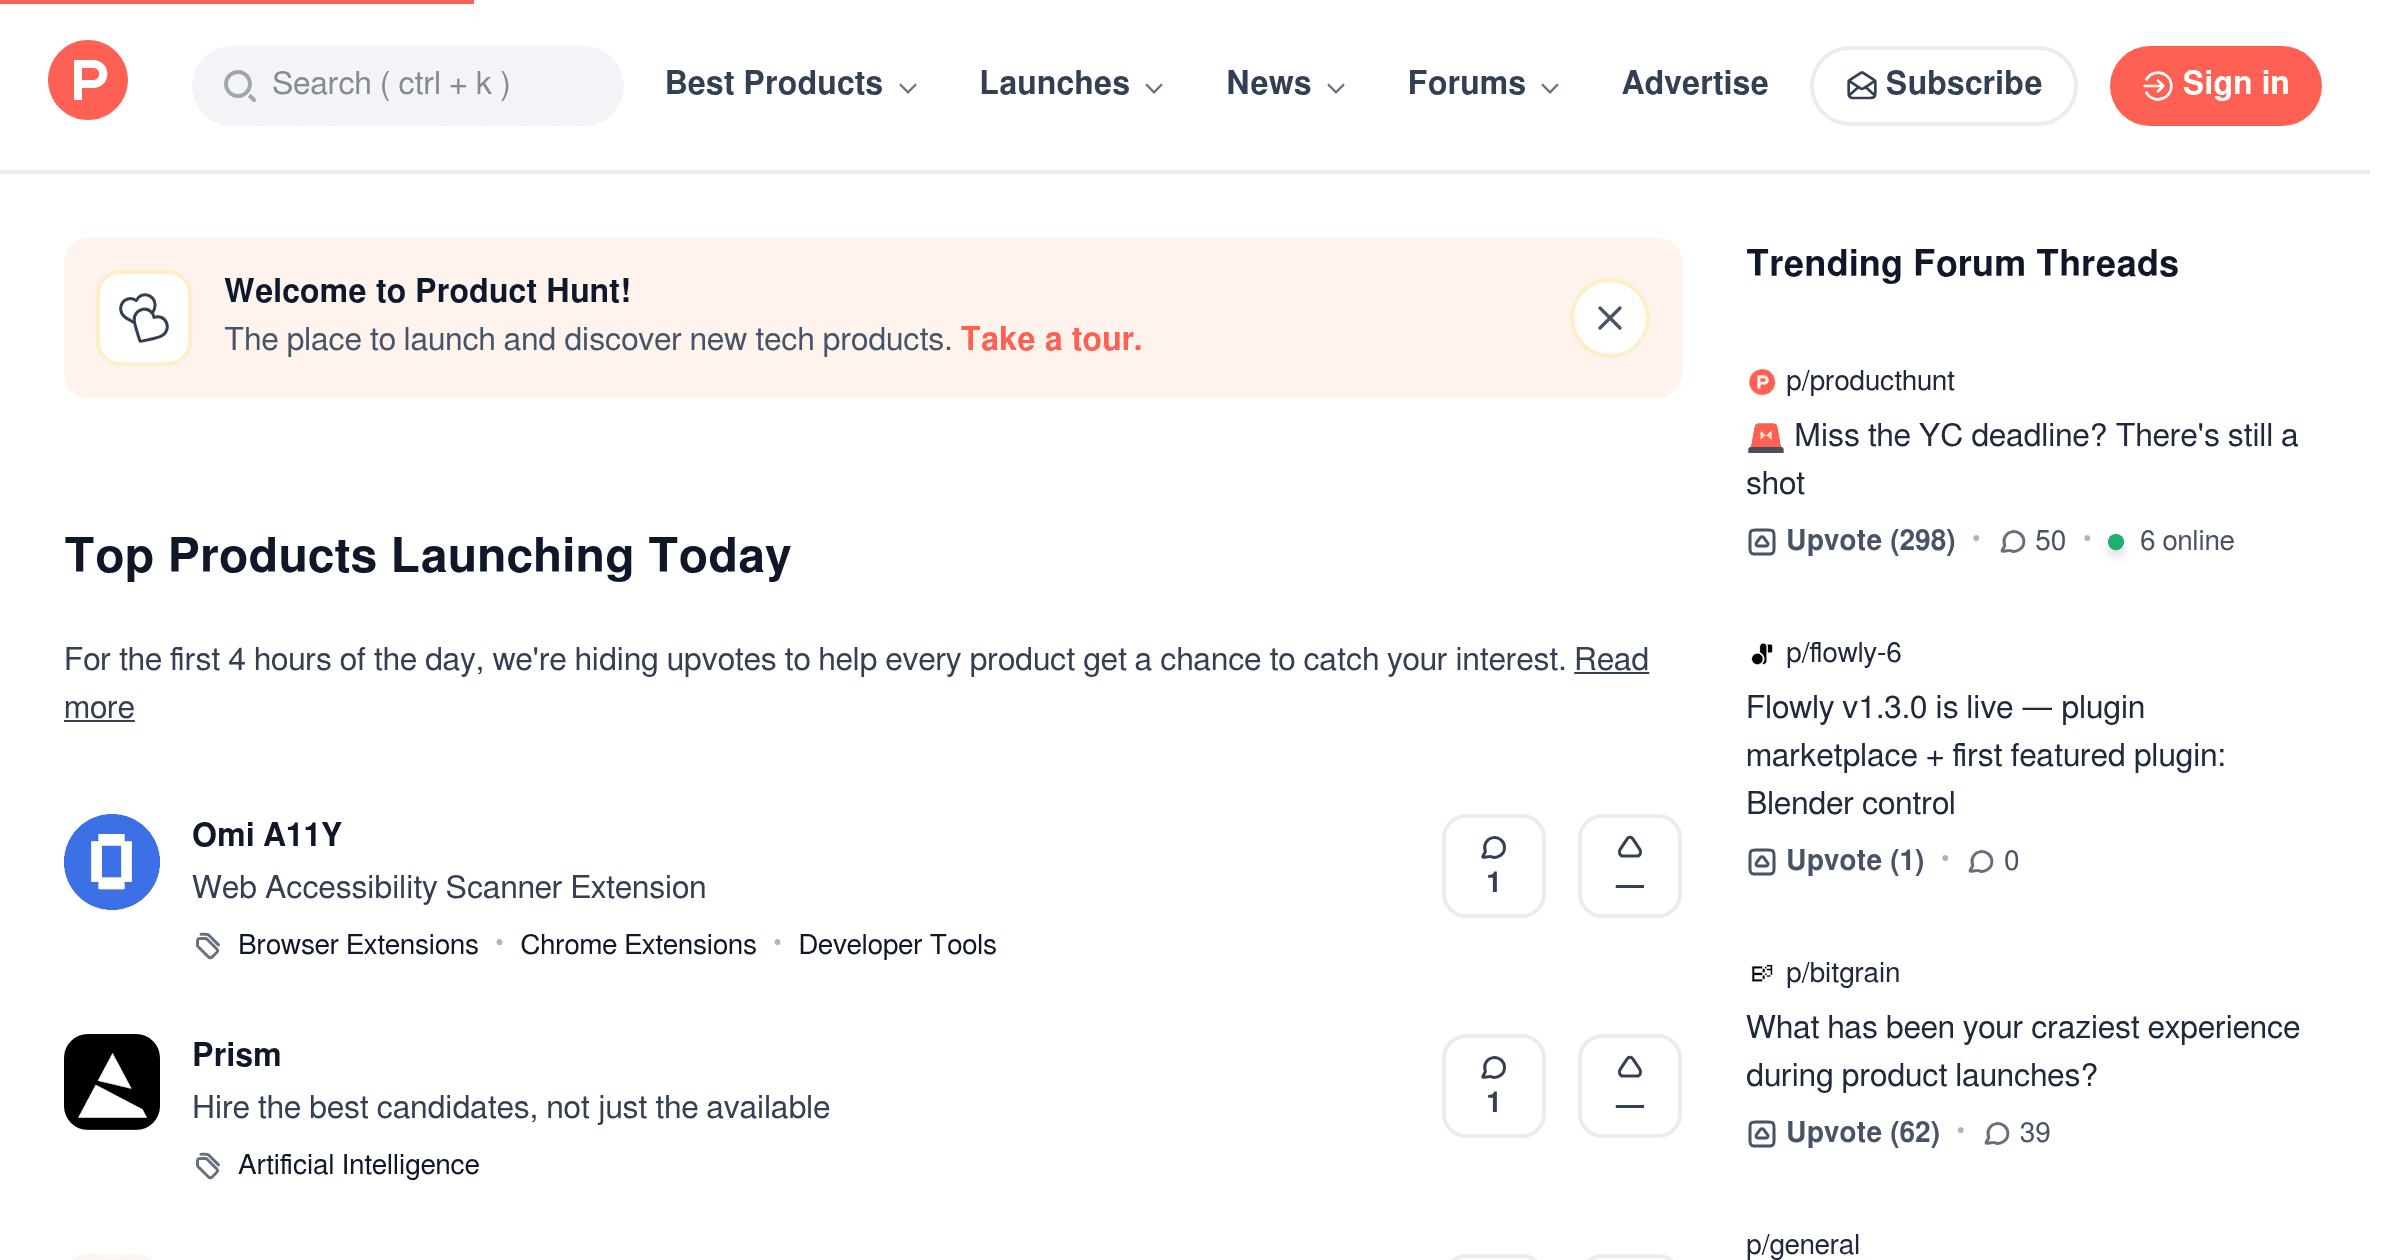2400x1260 pixels.
Task: Click the Web Accessibility Scanner Extension tagline
Action: click(x=449, y=888)
